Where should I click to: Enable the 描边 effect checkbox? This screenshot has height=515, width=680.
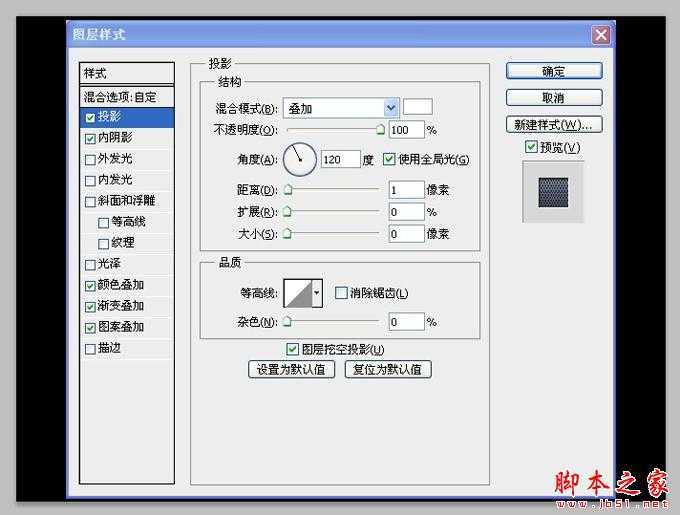(90, 349)
